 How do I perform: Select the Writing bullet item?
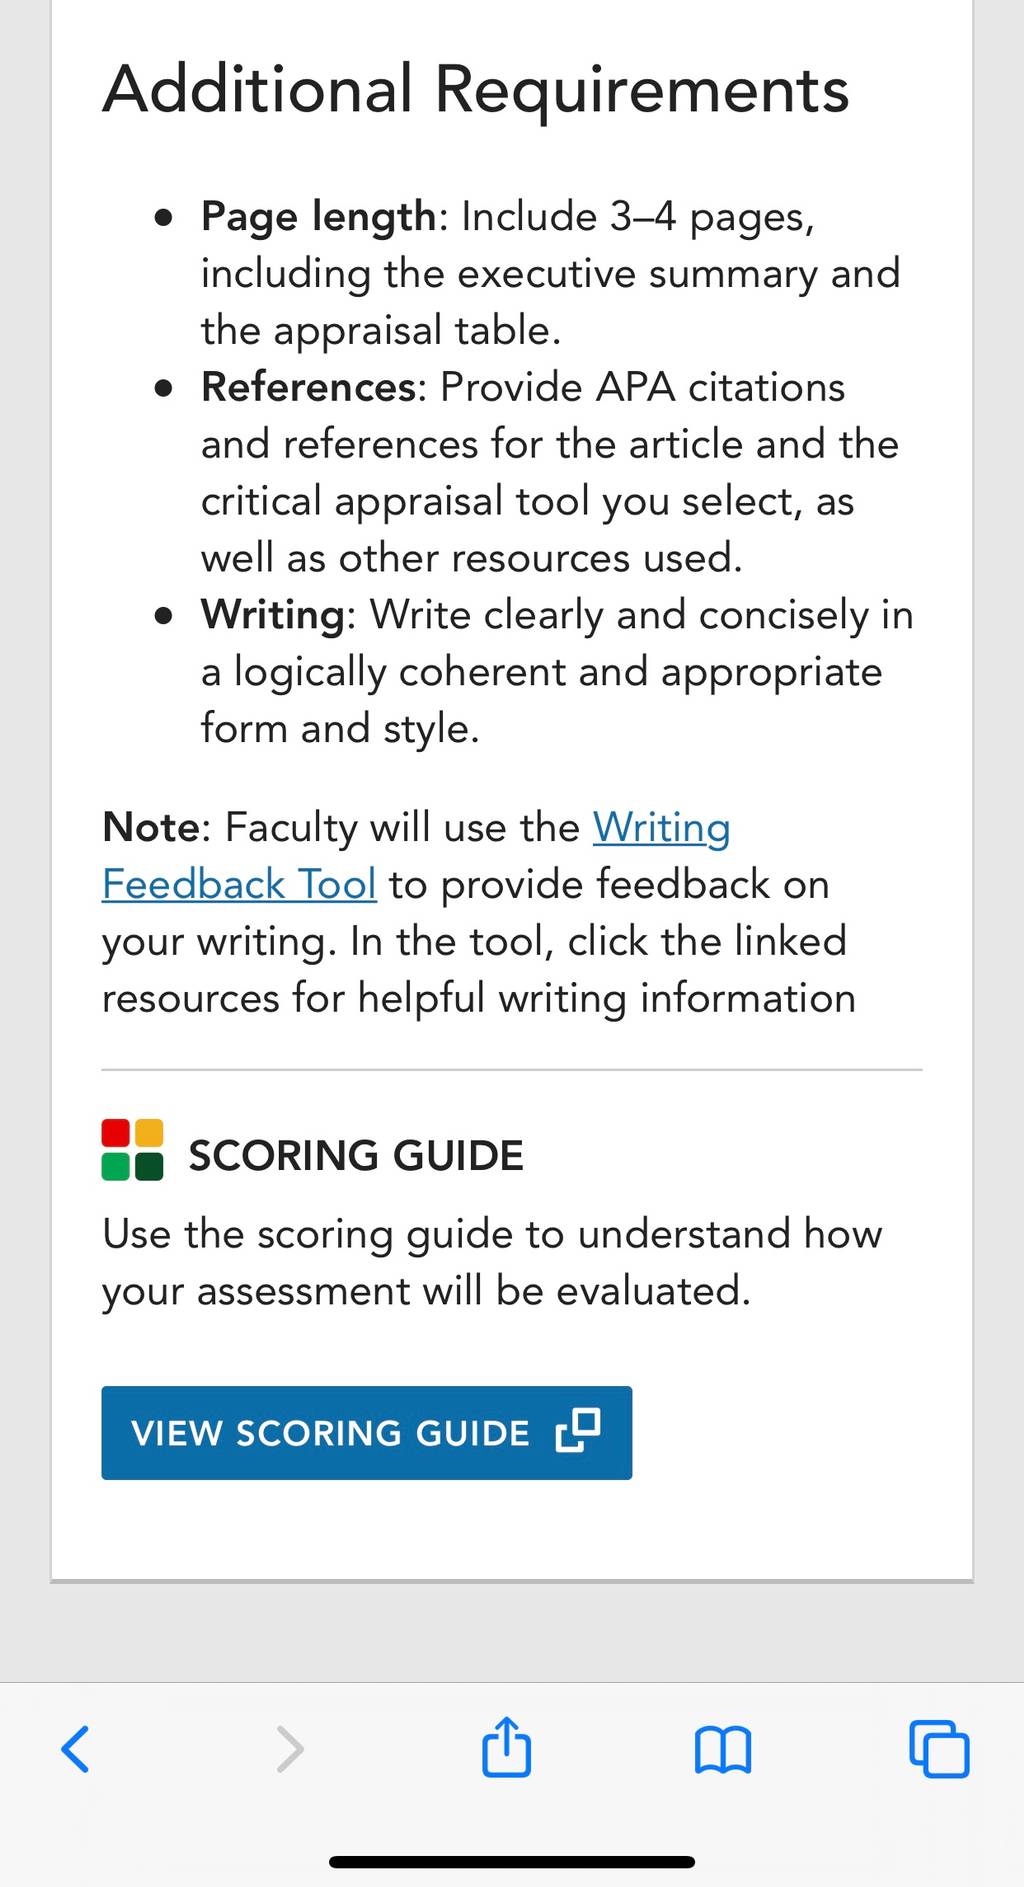click(x=557, y=671)
